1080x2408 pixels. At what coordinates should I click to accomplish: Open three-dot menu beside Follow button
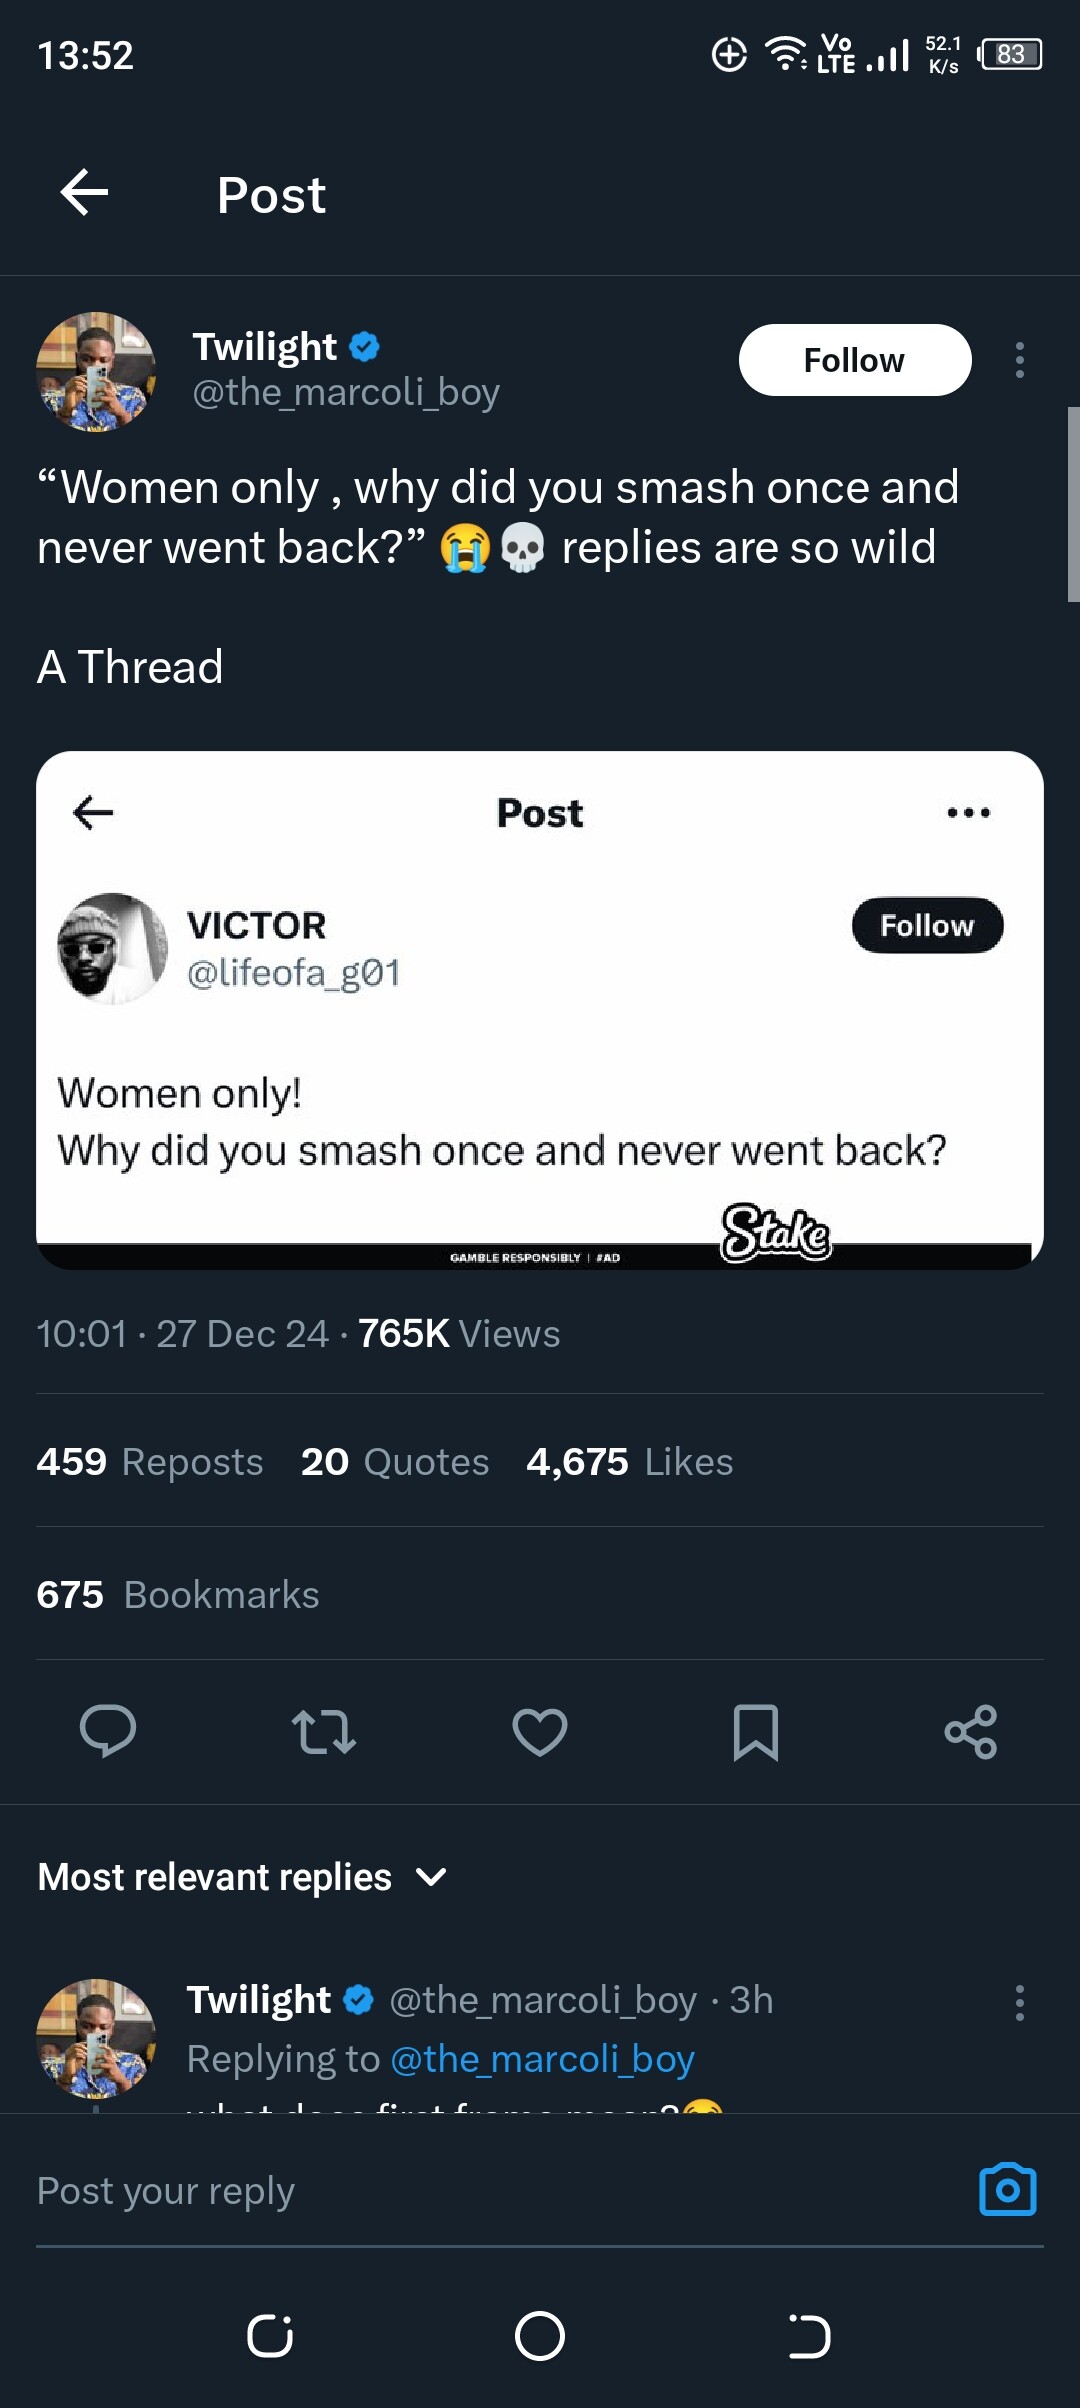pos(1019,360)
